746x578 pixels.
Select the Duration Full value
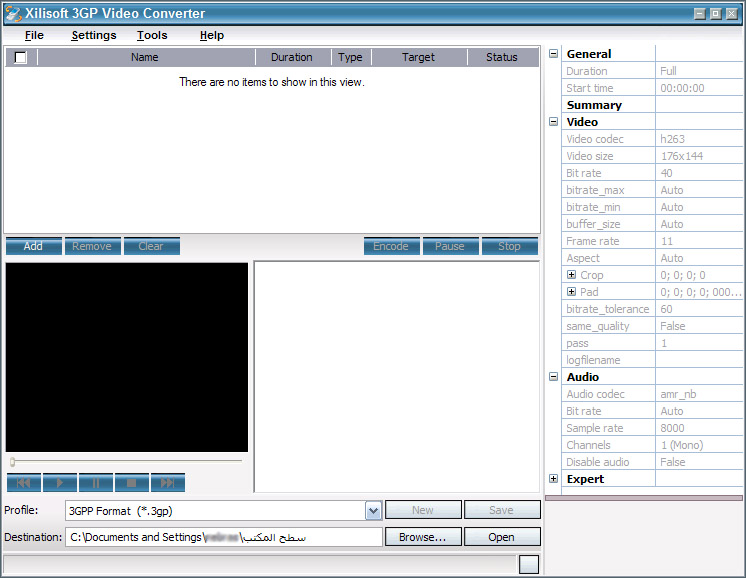click(699, 71)
